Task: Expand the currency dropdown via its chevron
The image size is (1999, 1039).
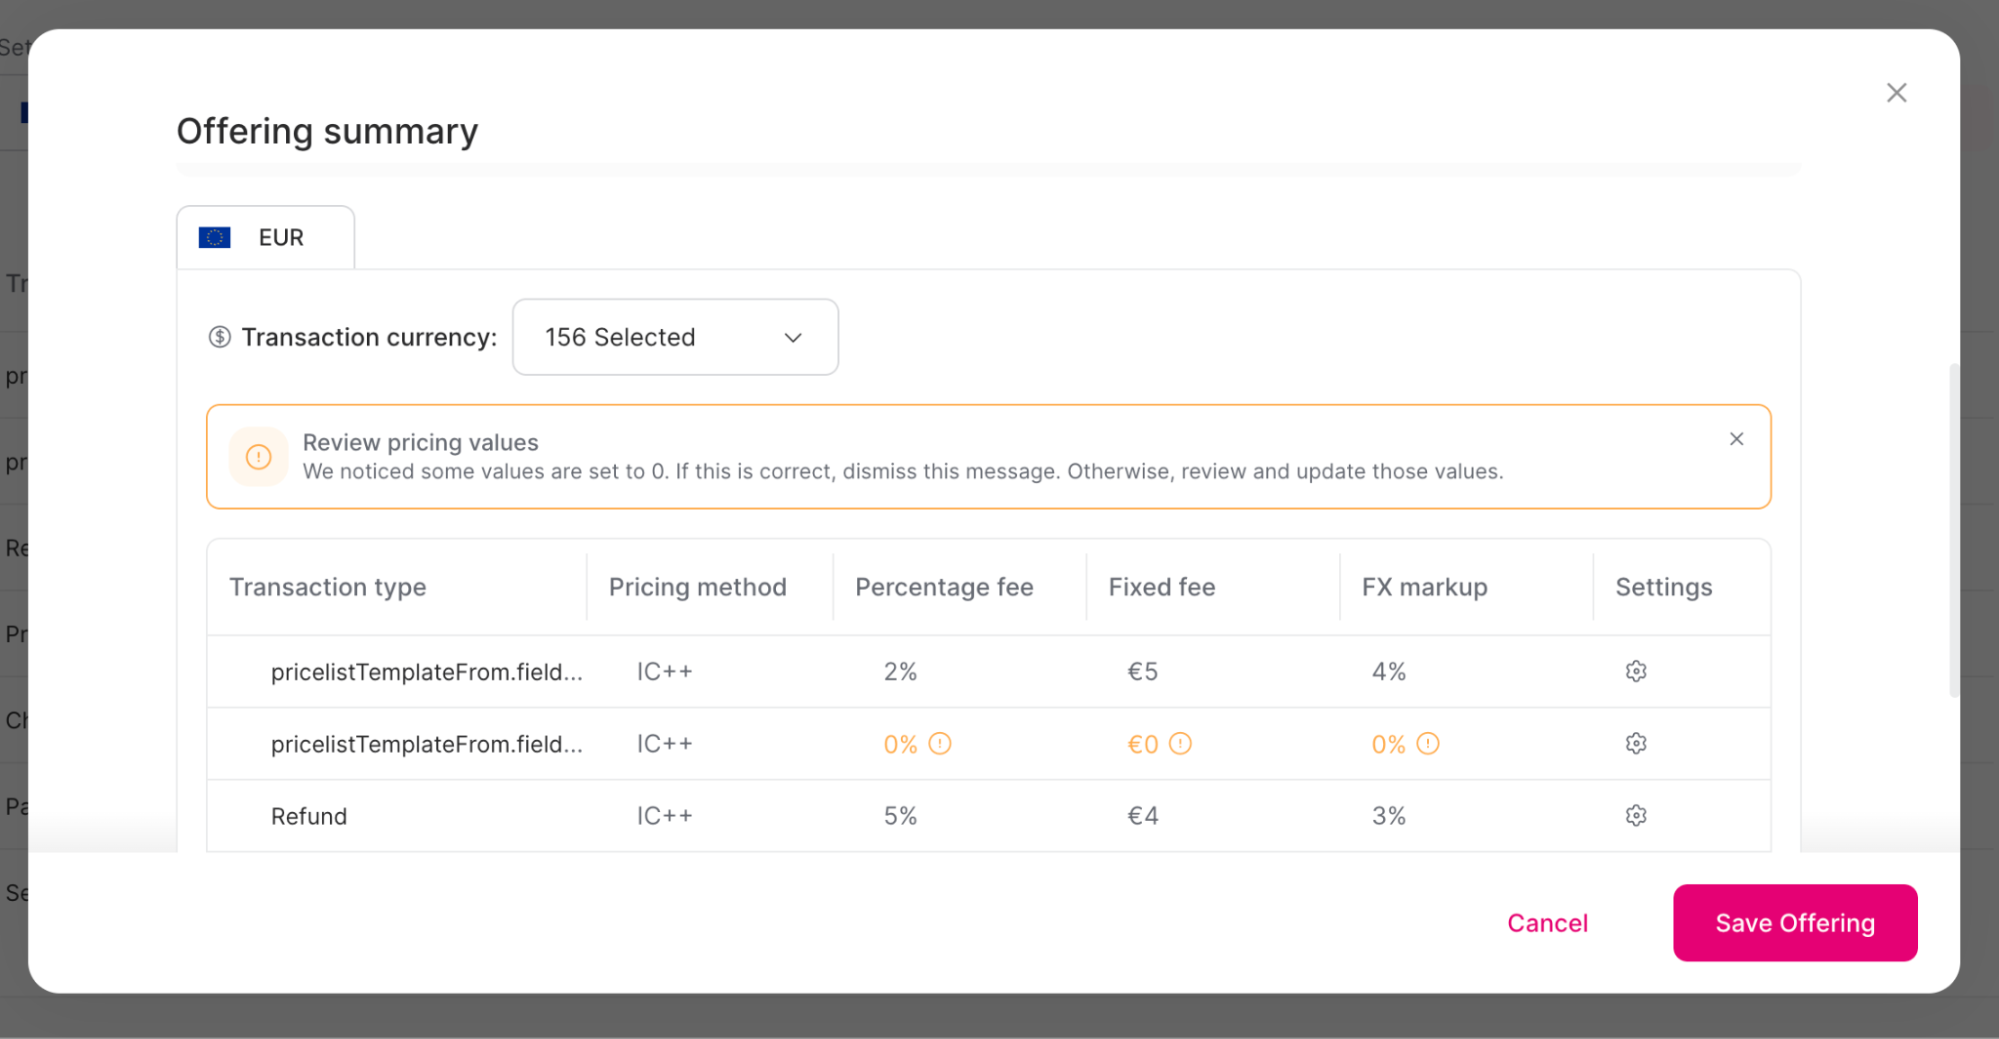Action: (x=792, y=338)
